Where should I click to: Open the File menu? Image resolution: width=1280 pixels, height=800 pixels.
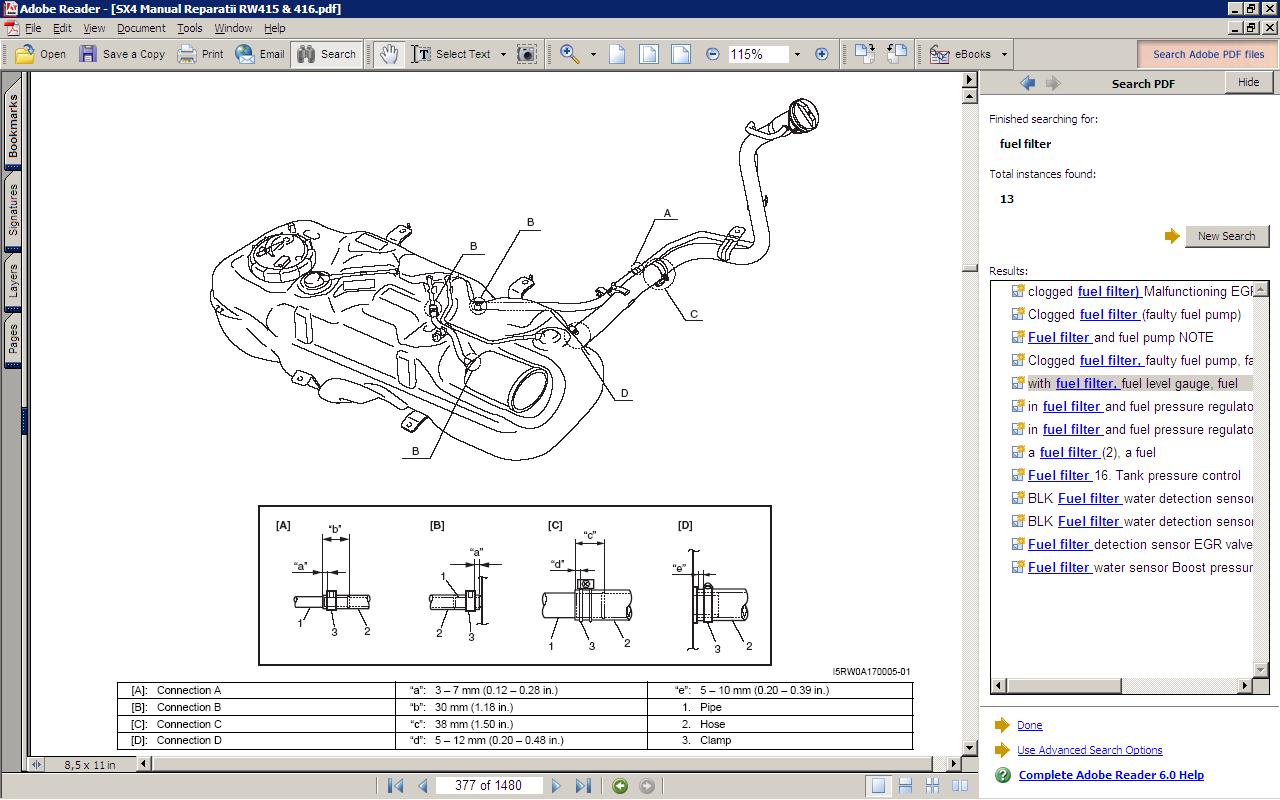[32, 28]
